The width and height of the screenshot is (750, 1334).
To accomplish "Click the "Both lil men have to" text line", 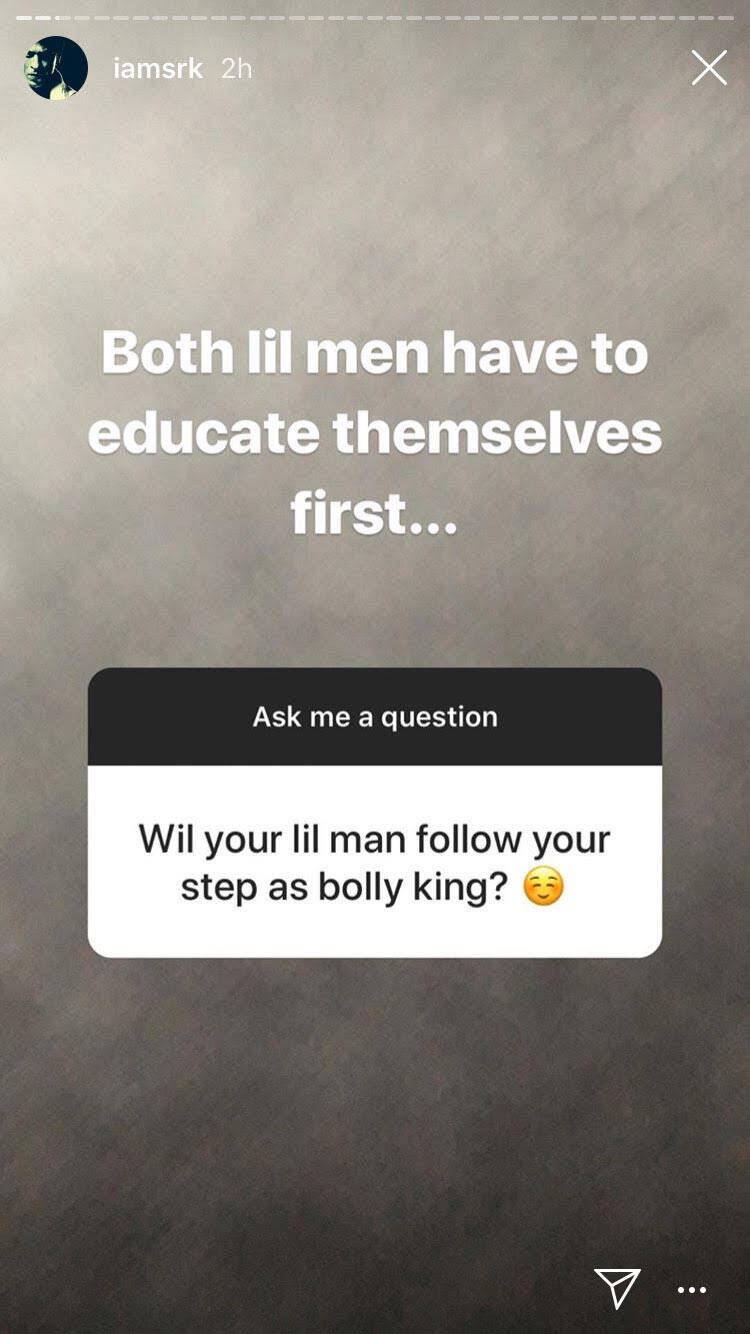I will [x=375, y=354].
